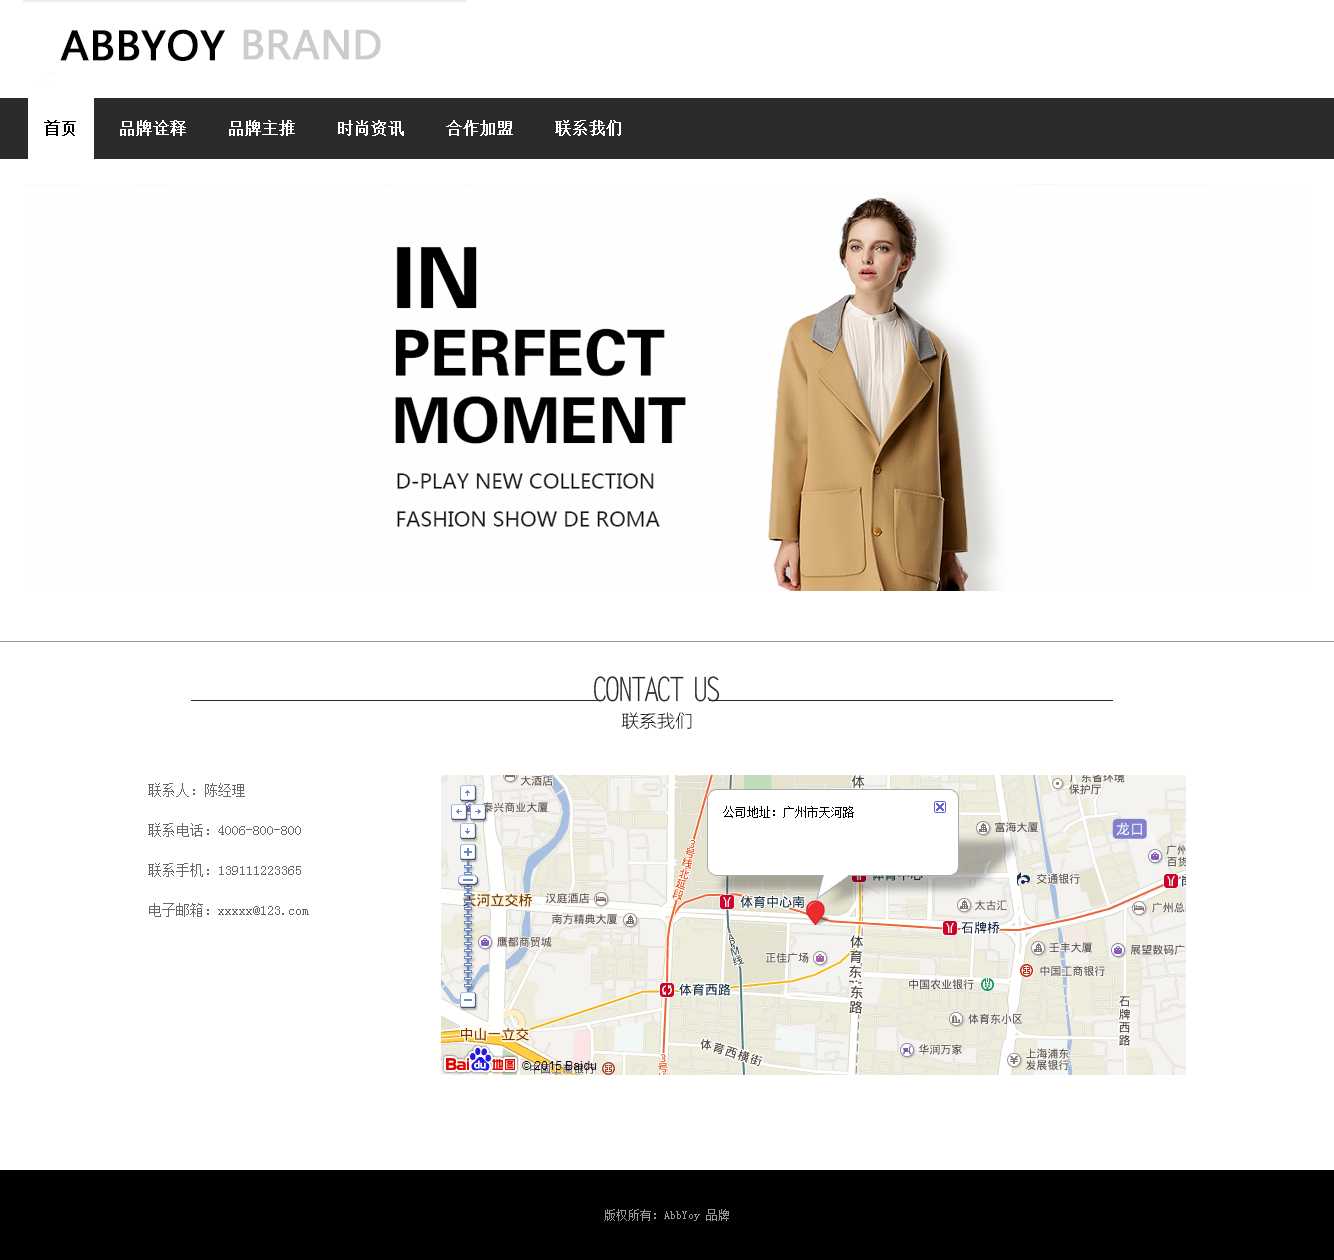The height and width of the screenshot is (1260, 1334).
Task: Pan the map up with arrow button
Action: coord(468,793)
